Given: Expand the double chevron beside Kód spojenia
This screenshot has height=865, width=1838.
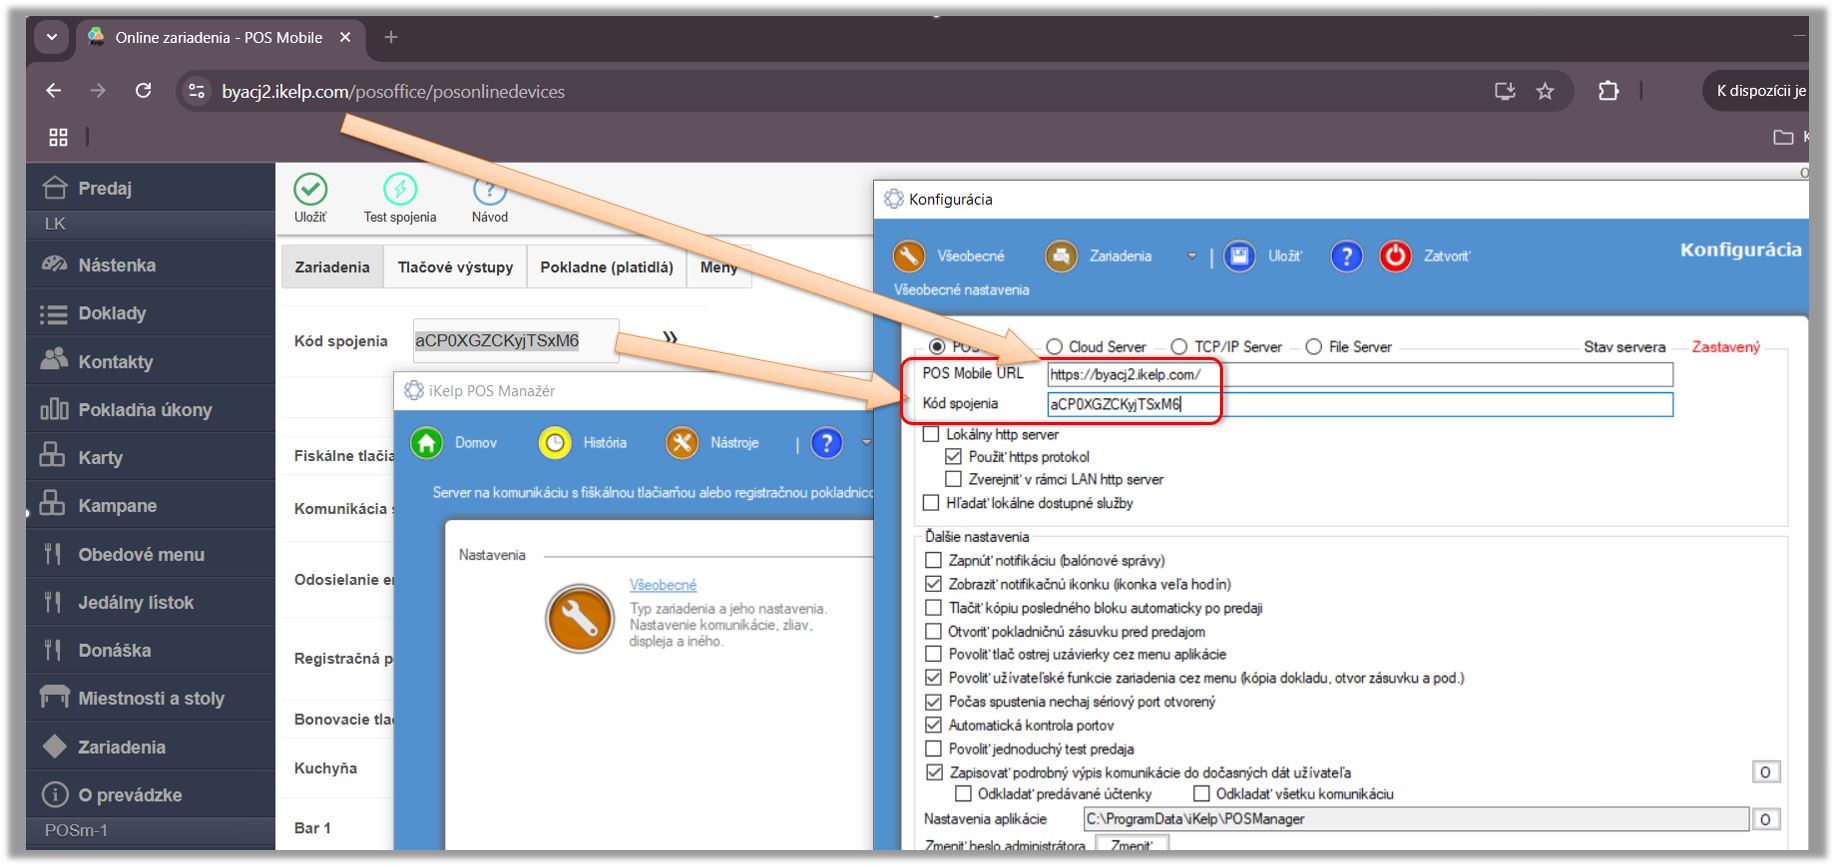Looking at the screenshot, I should pos(670,338).
